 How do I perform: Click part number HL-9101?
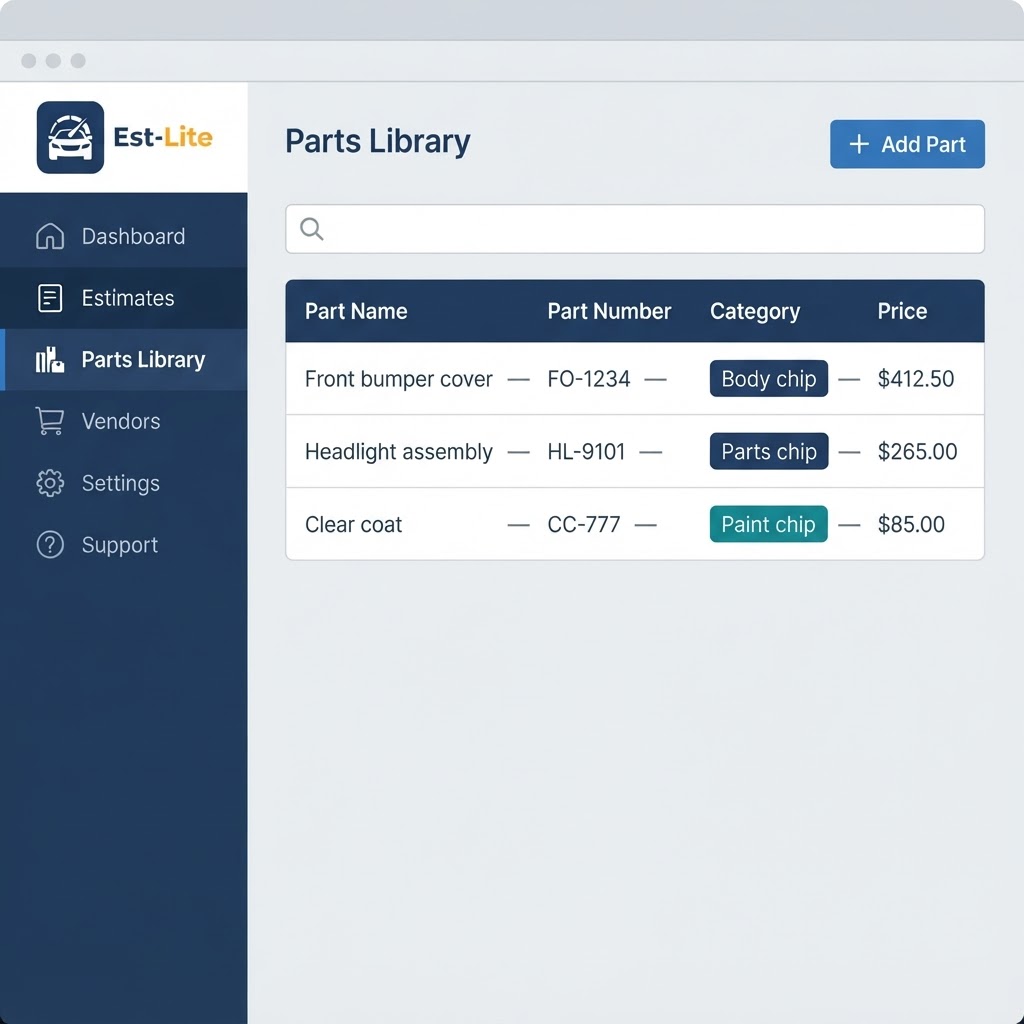tap(586, 451)
